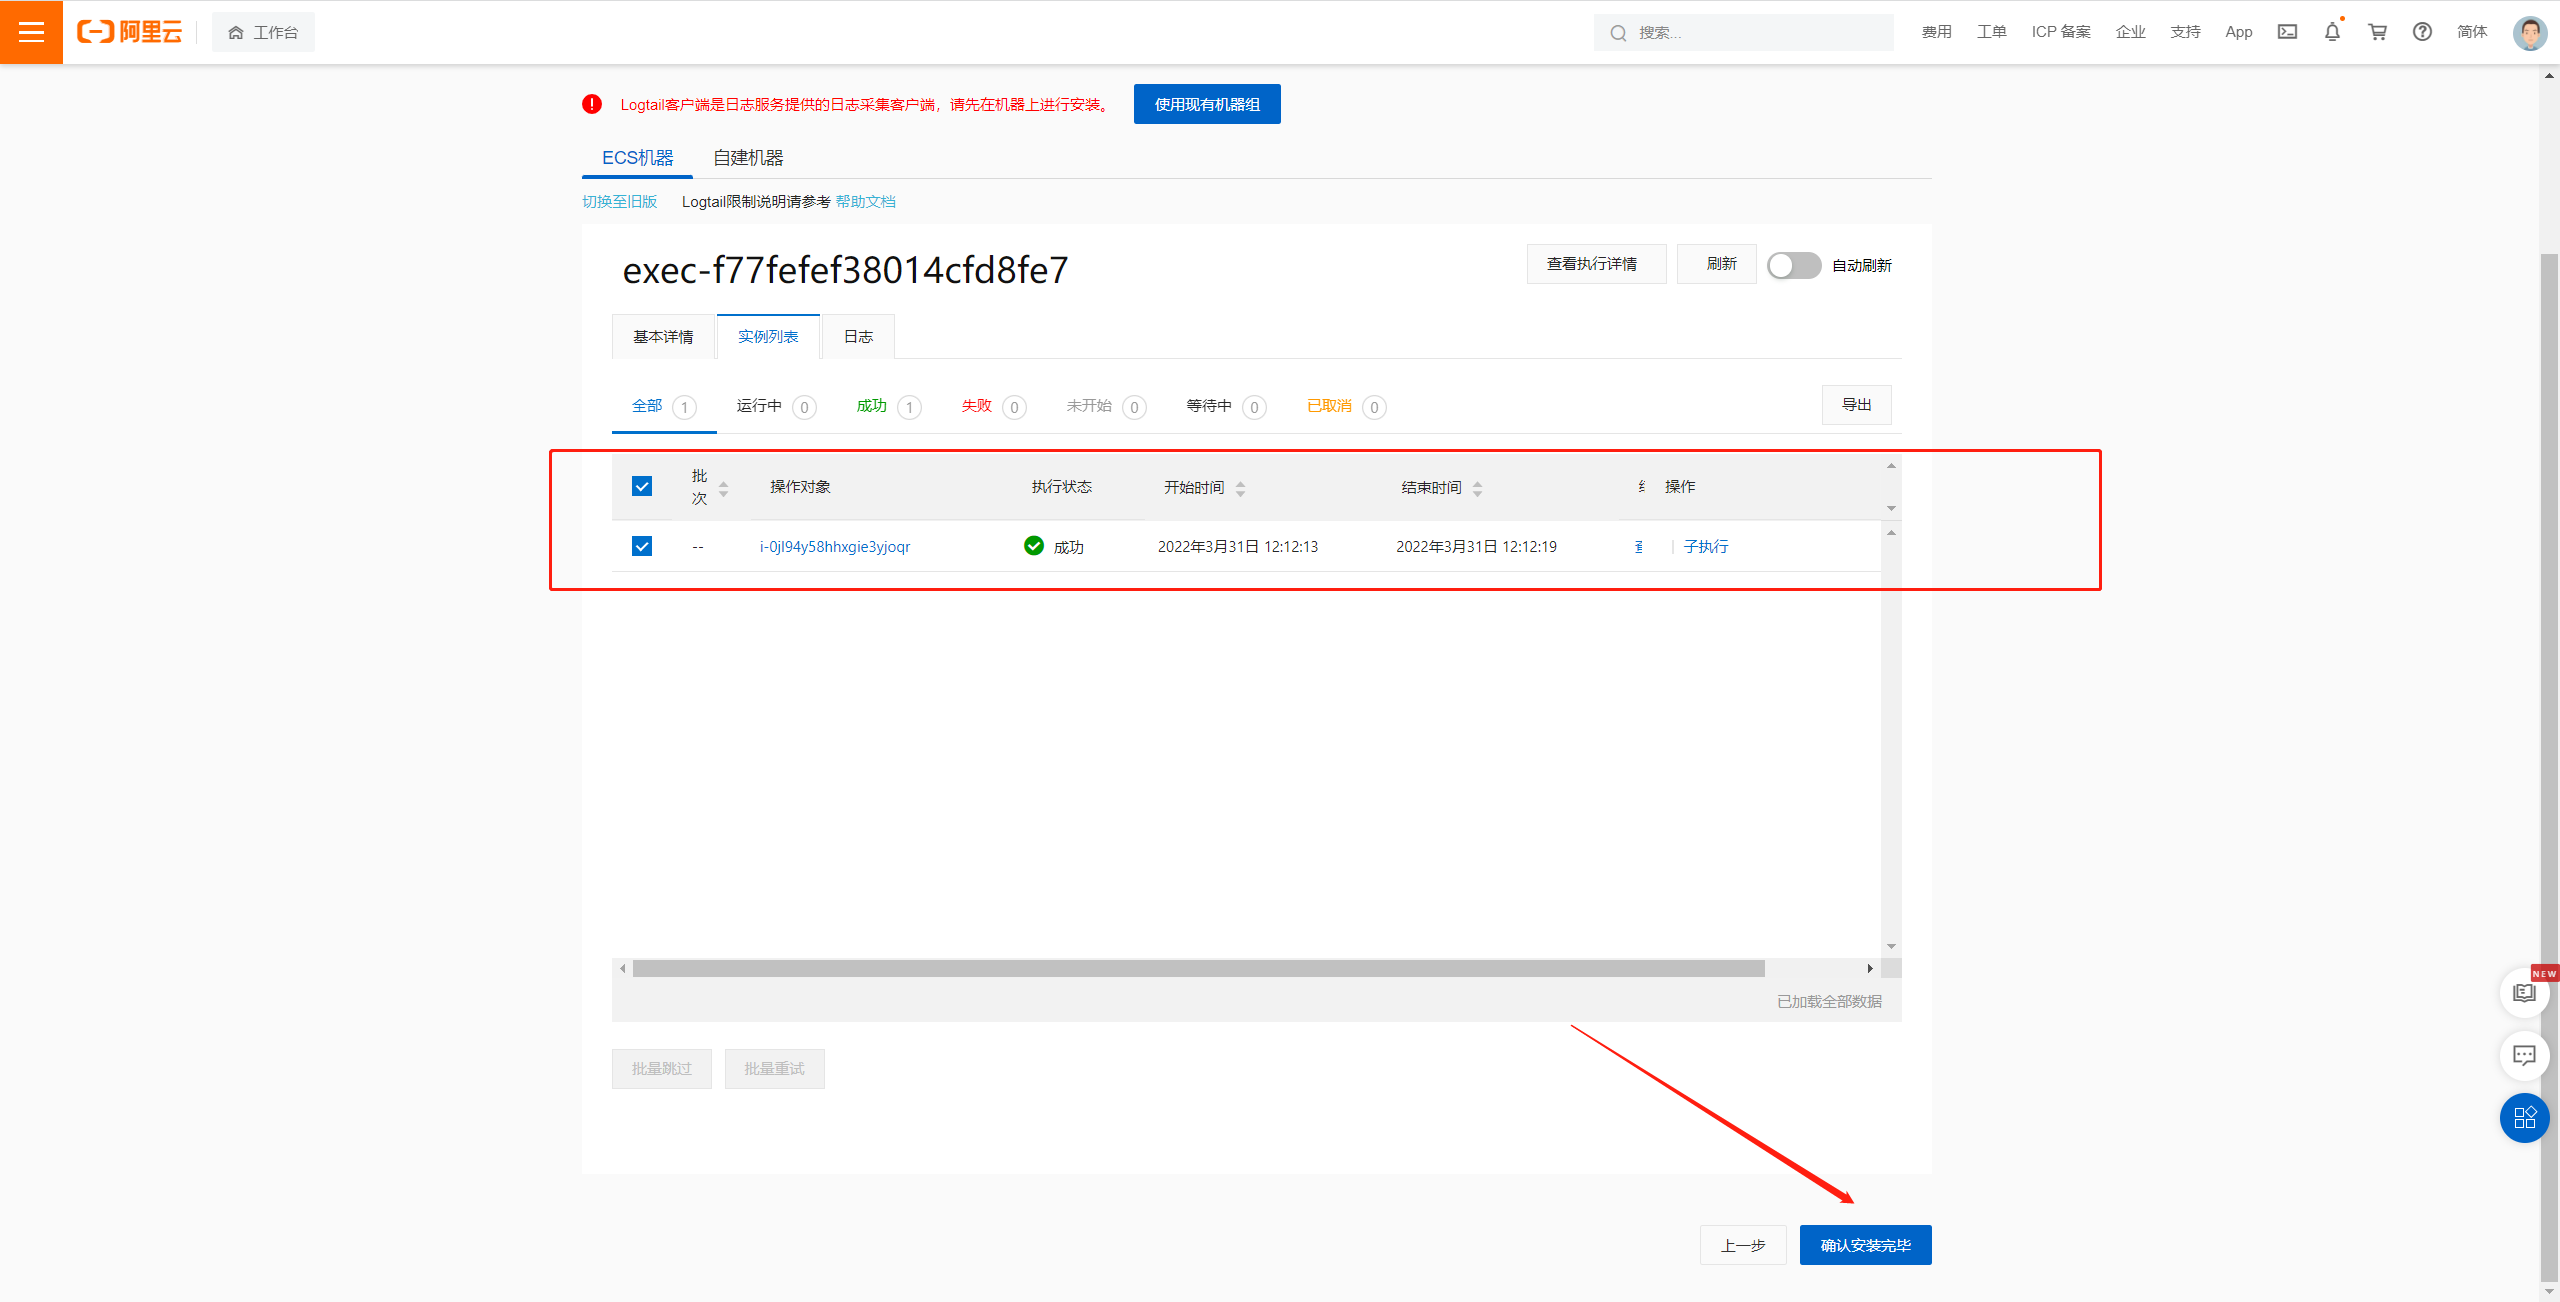Open the Cloud Shell terminal icon

pos(2287,32)
